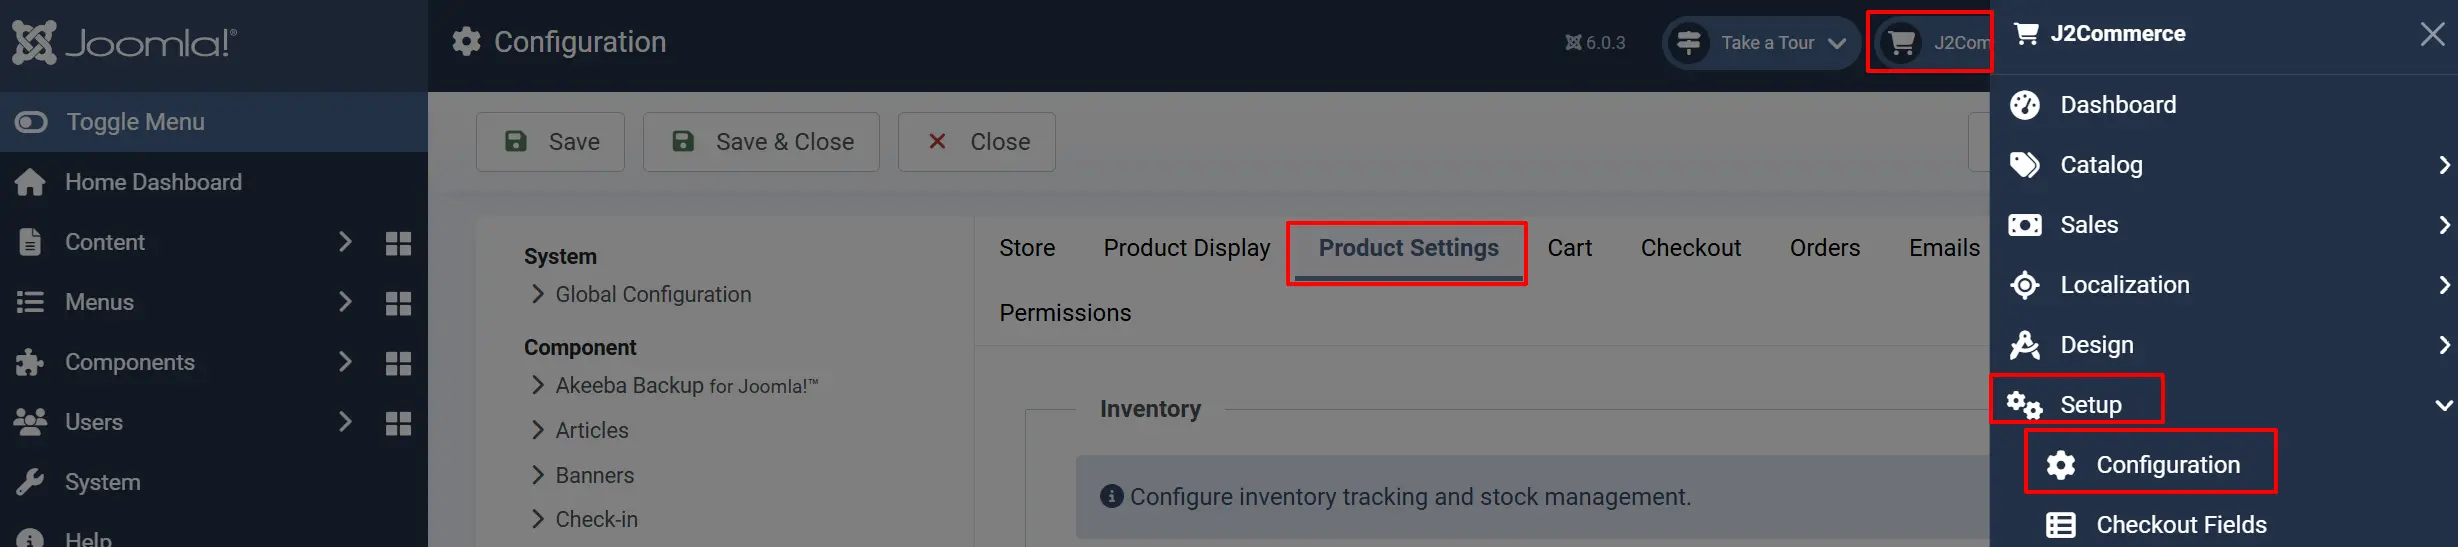Click the Checkout Fields list icon

2061,525
